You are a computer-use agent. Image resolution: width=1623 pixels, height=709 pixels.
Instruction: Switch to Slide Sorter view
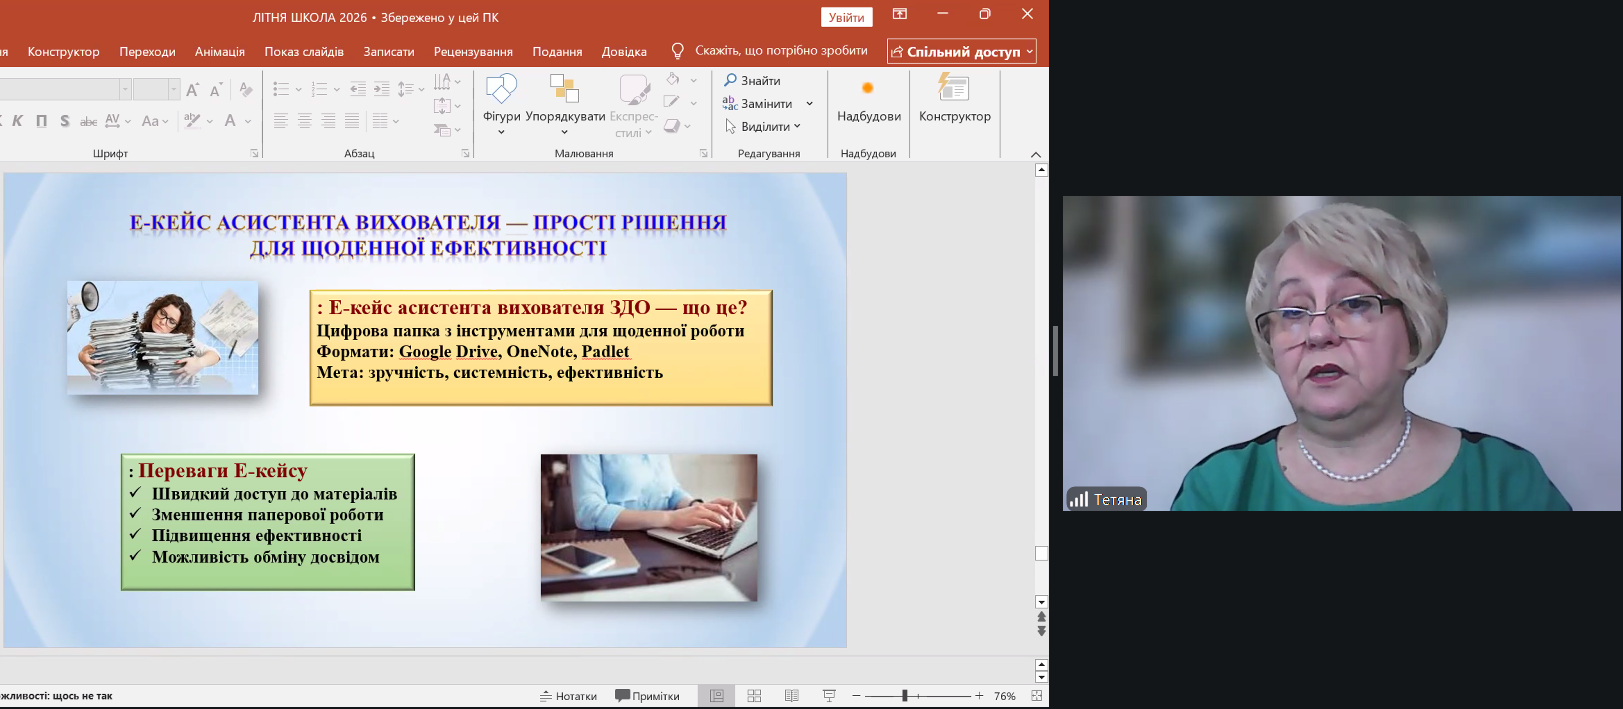click(x=754, y=696)
